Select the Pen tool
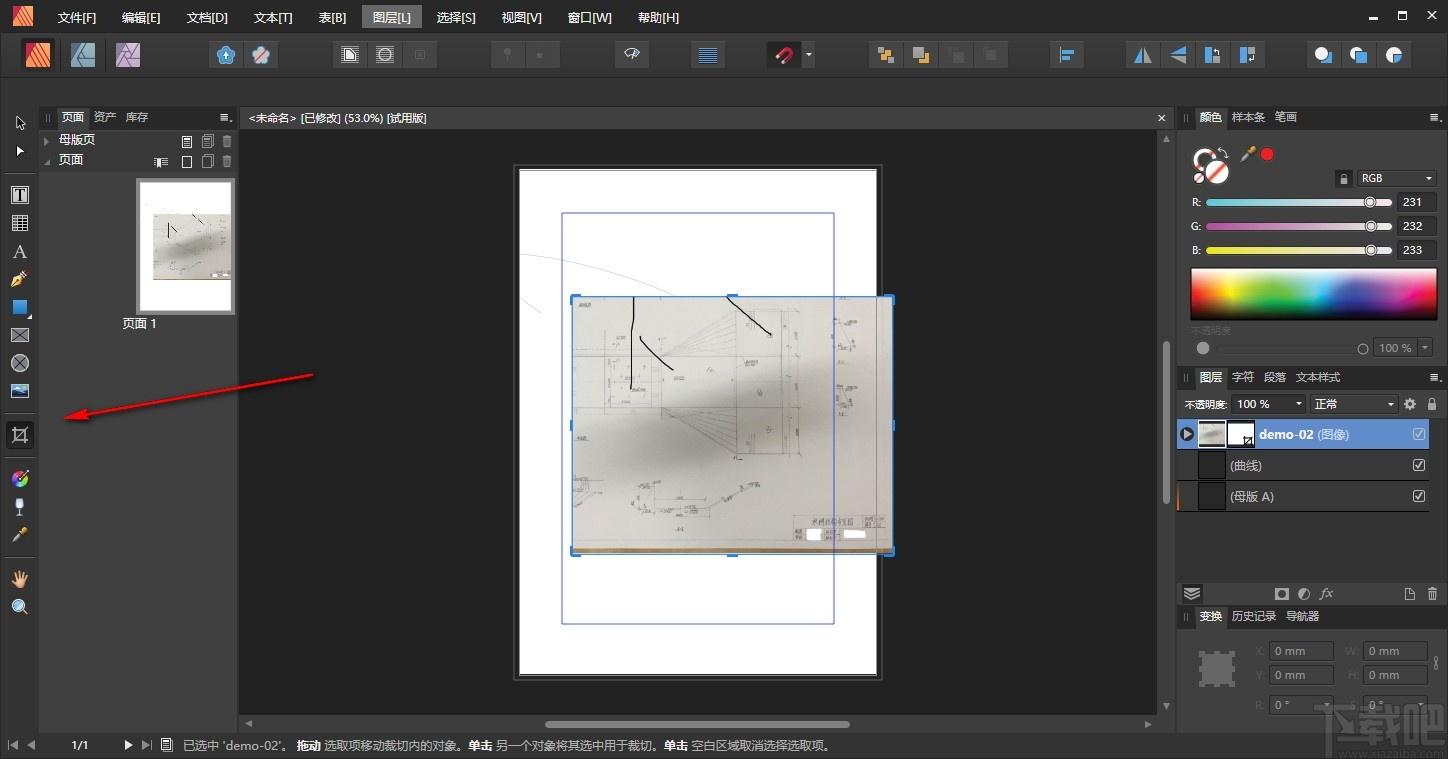Image resolution: width=1448 pixels, height=759 pixels. click(20, 279)
